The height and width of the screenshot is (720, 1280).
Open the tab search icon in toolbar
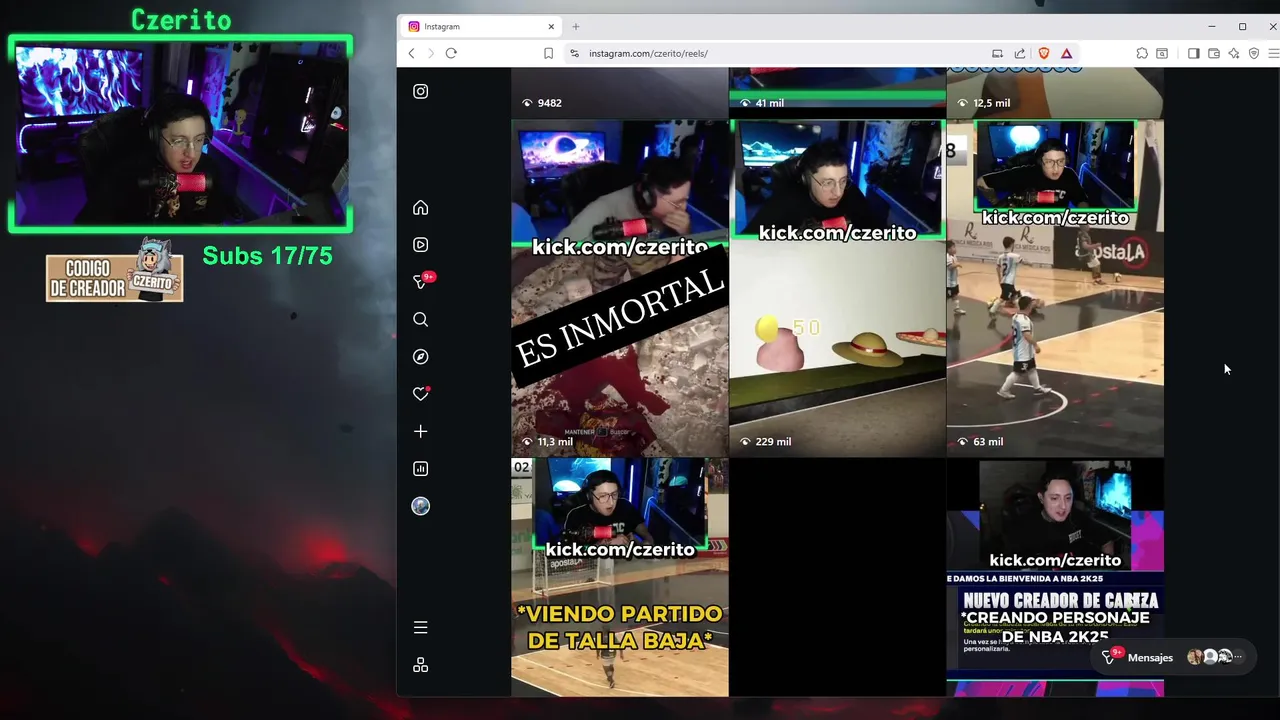click(1162, 53)
